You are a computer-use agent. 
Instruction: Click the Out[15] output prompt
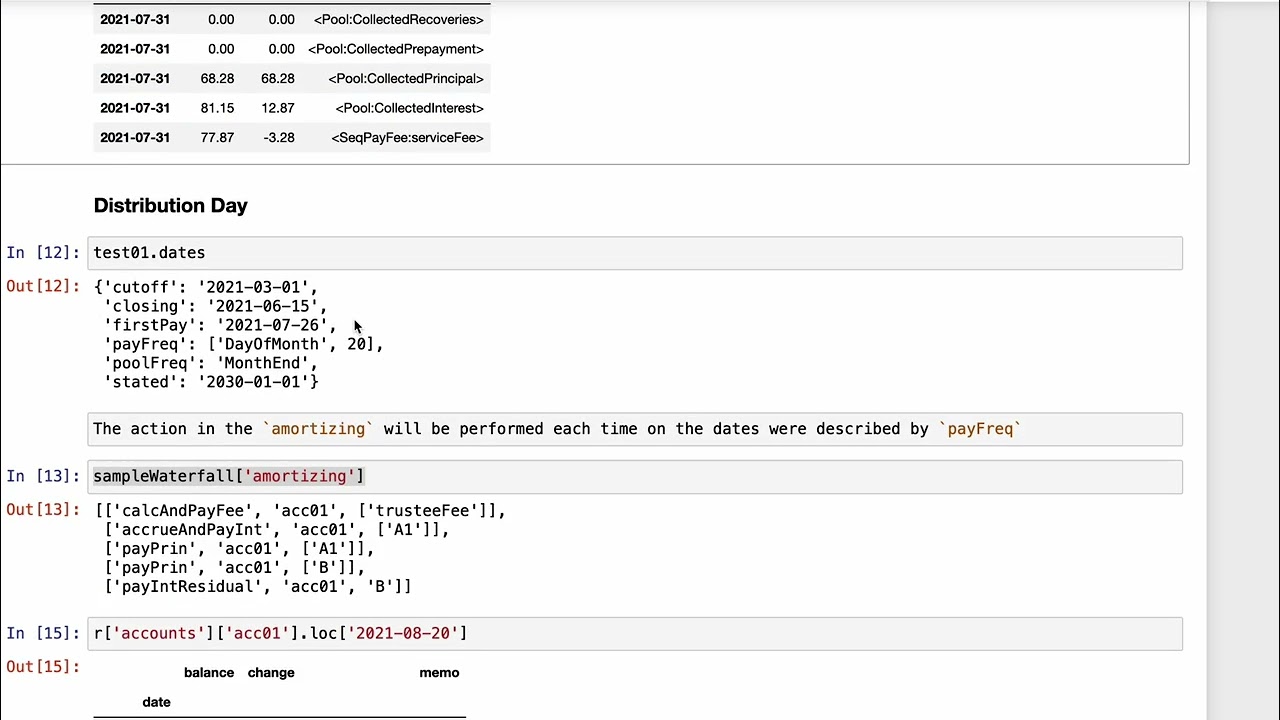(x=43, y=666)
